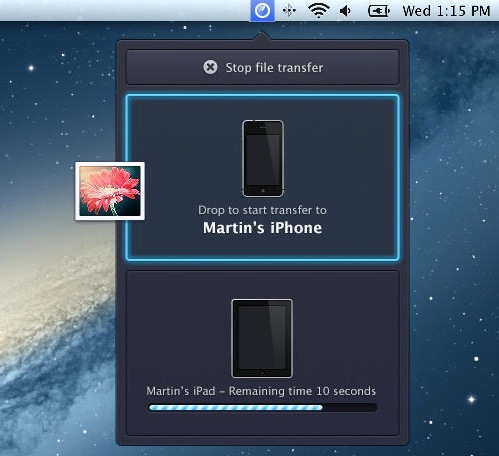Open the Wed 1:15 PM clock menu
The image size is (499, 456).
pos(446,11)
